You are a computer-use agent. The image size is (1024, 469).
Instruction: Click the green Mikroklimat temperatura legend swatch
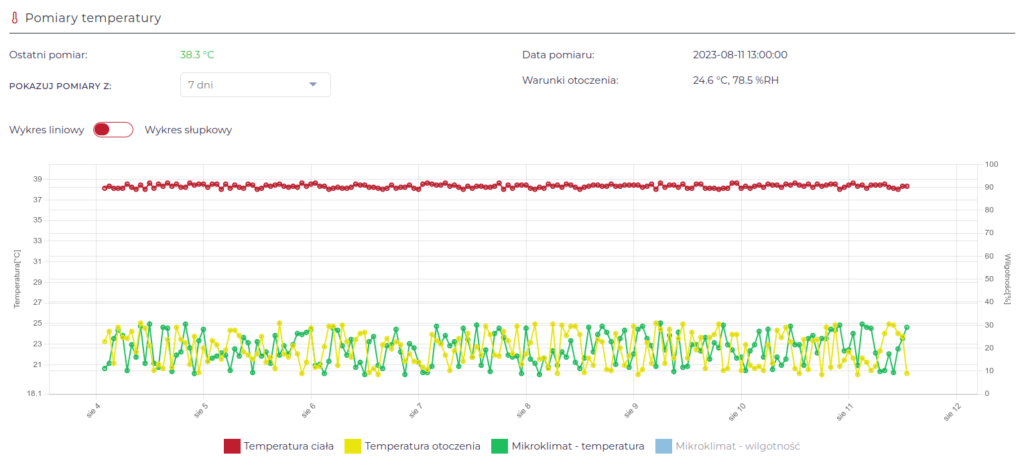[497, 446]
